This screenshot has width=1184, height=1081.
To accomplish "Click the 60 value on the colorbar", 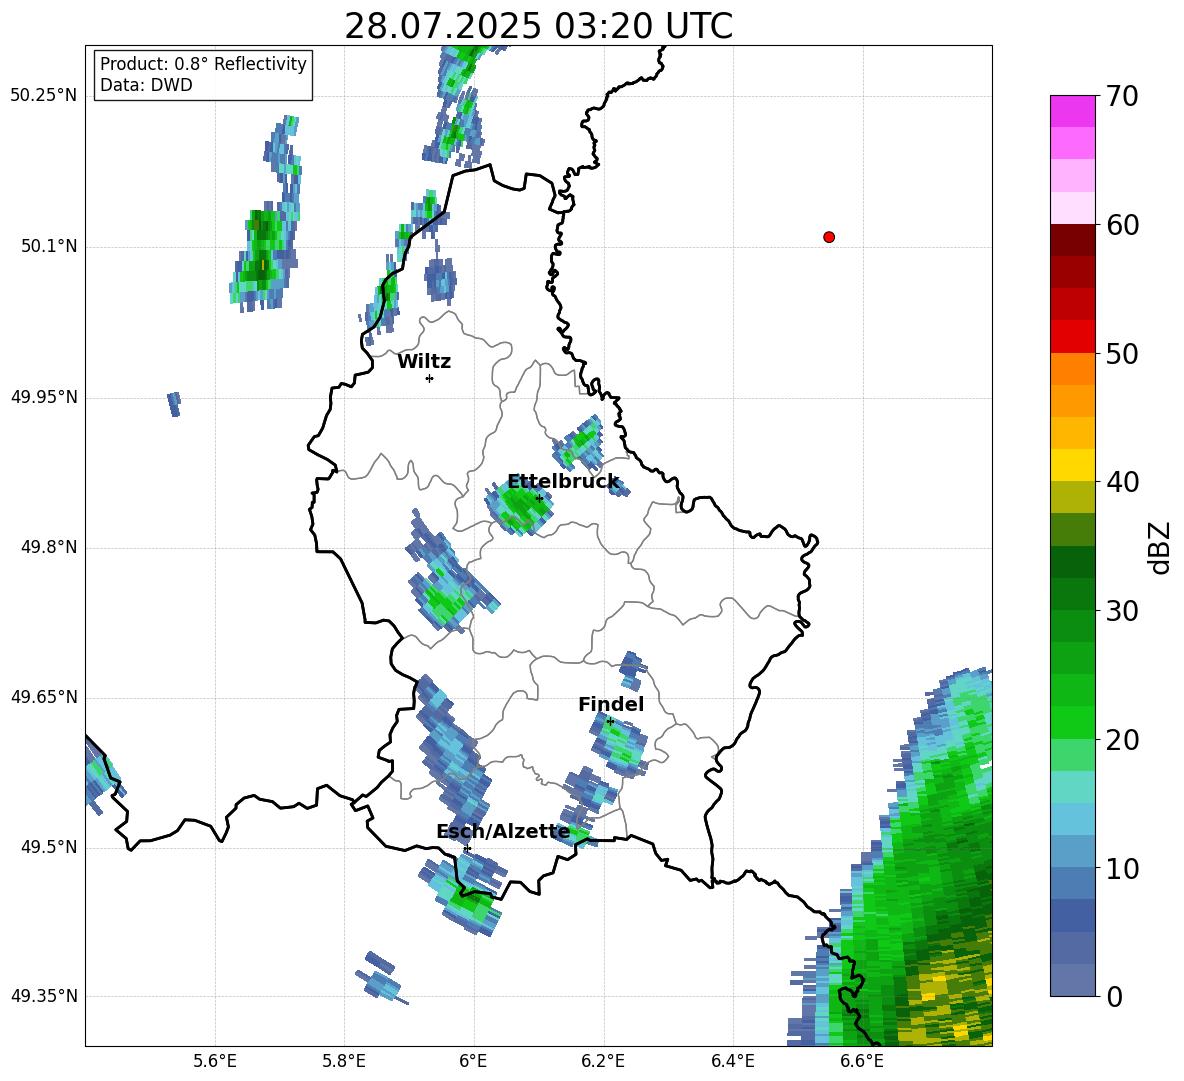I will click(x=1122, y=225).
